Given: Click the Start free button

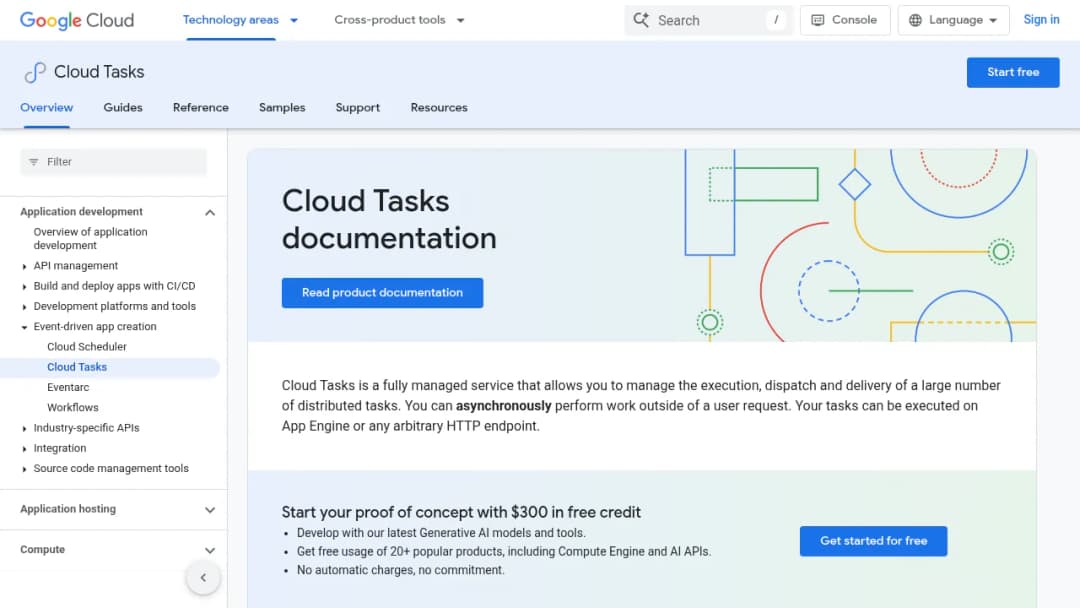Looking at the screenshot, I should point(1012,72).
